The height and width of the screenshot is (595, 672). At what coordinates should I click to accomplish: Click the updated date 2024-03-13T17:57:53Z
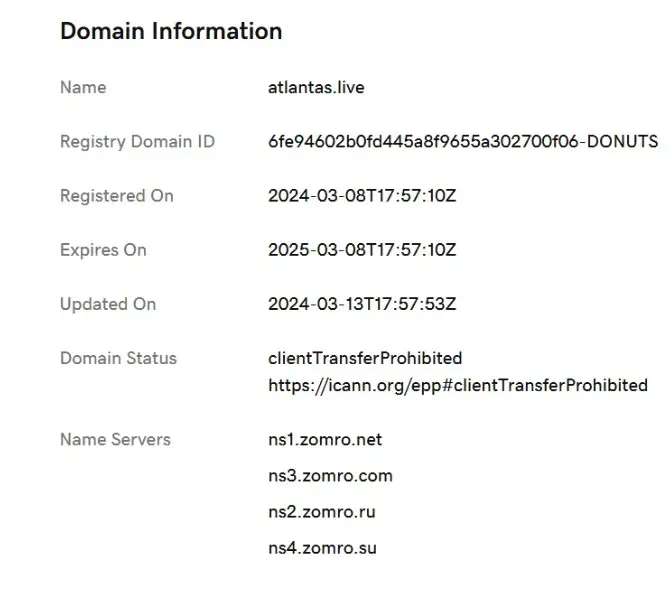[x=362, y=304]
